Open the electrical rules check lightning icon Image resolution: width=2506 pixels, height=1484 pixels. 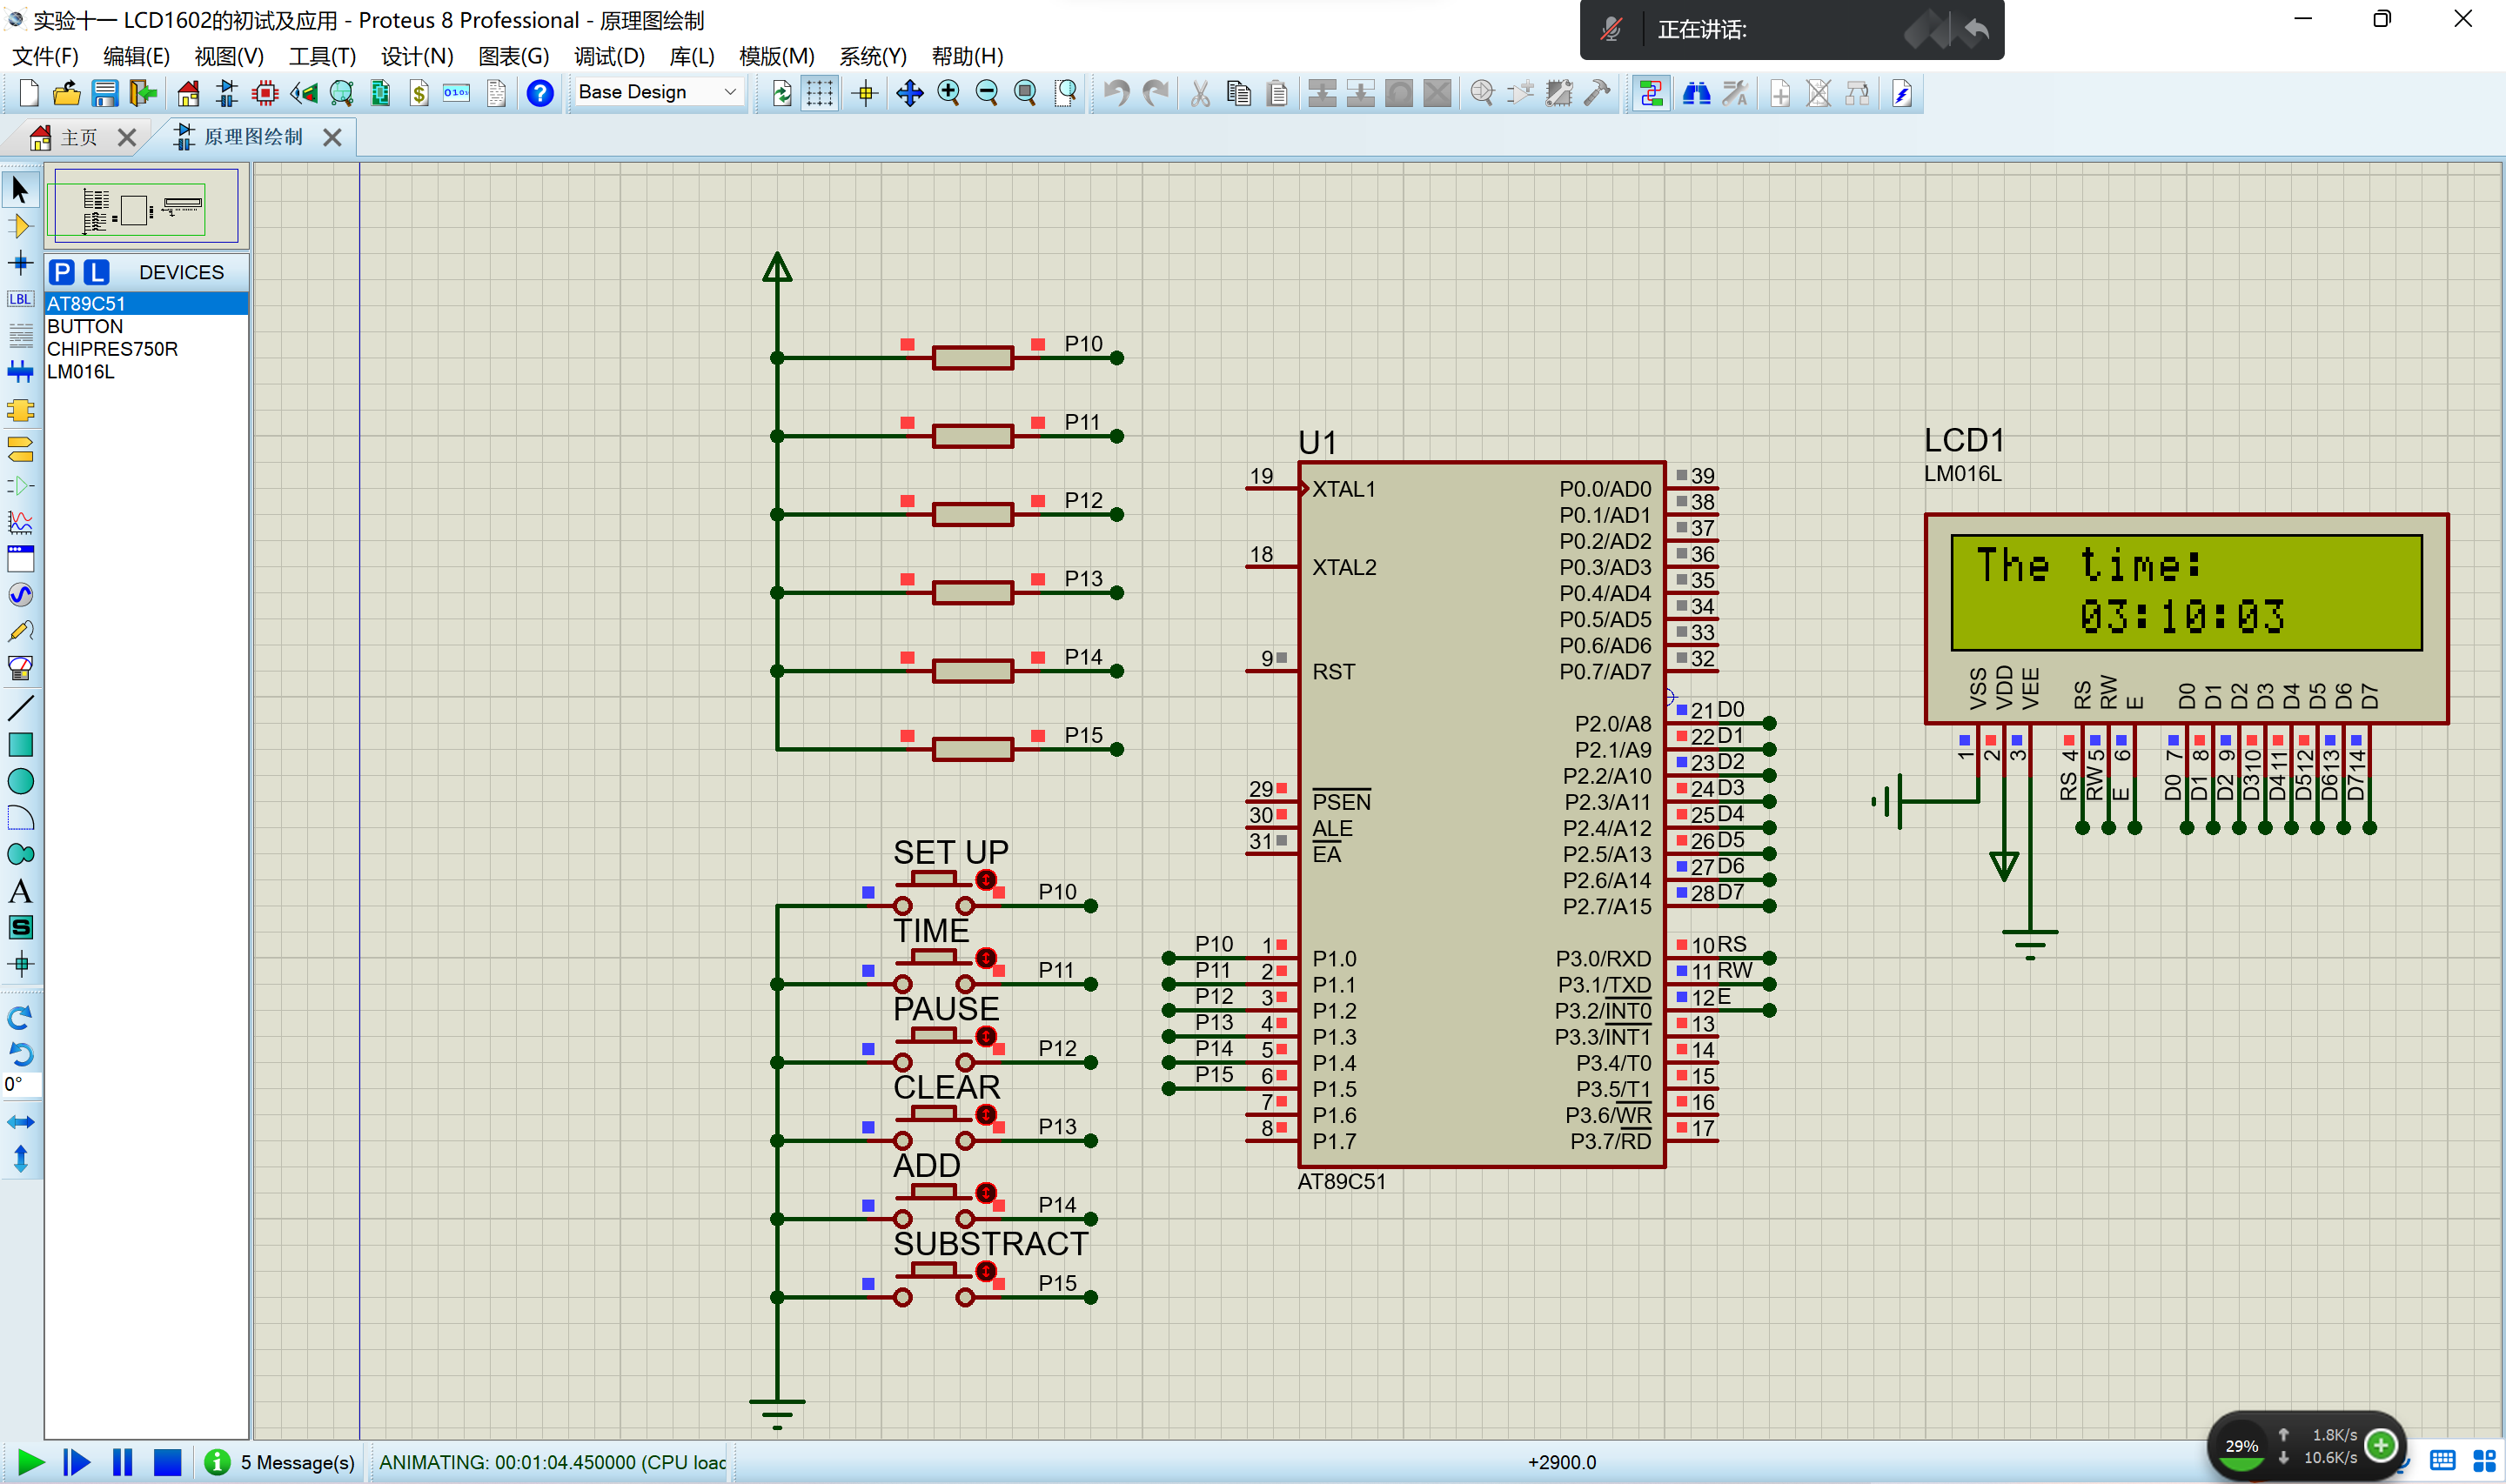tap(1902, 93)
